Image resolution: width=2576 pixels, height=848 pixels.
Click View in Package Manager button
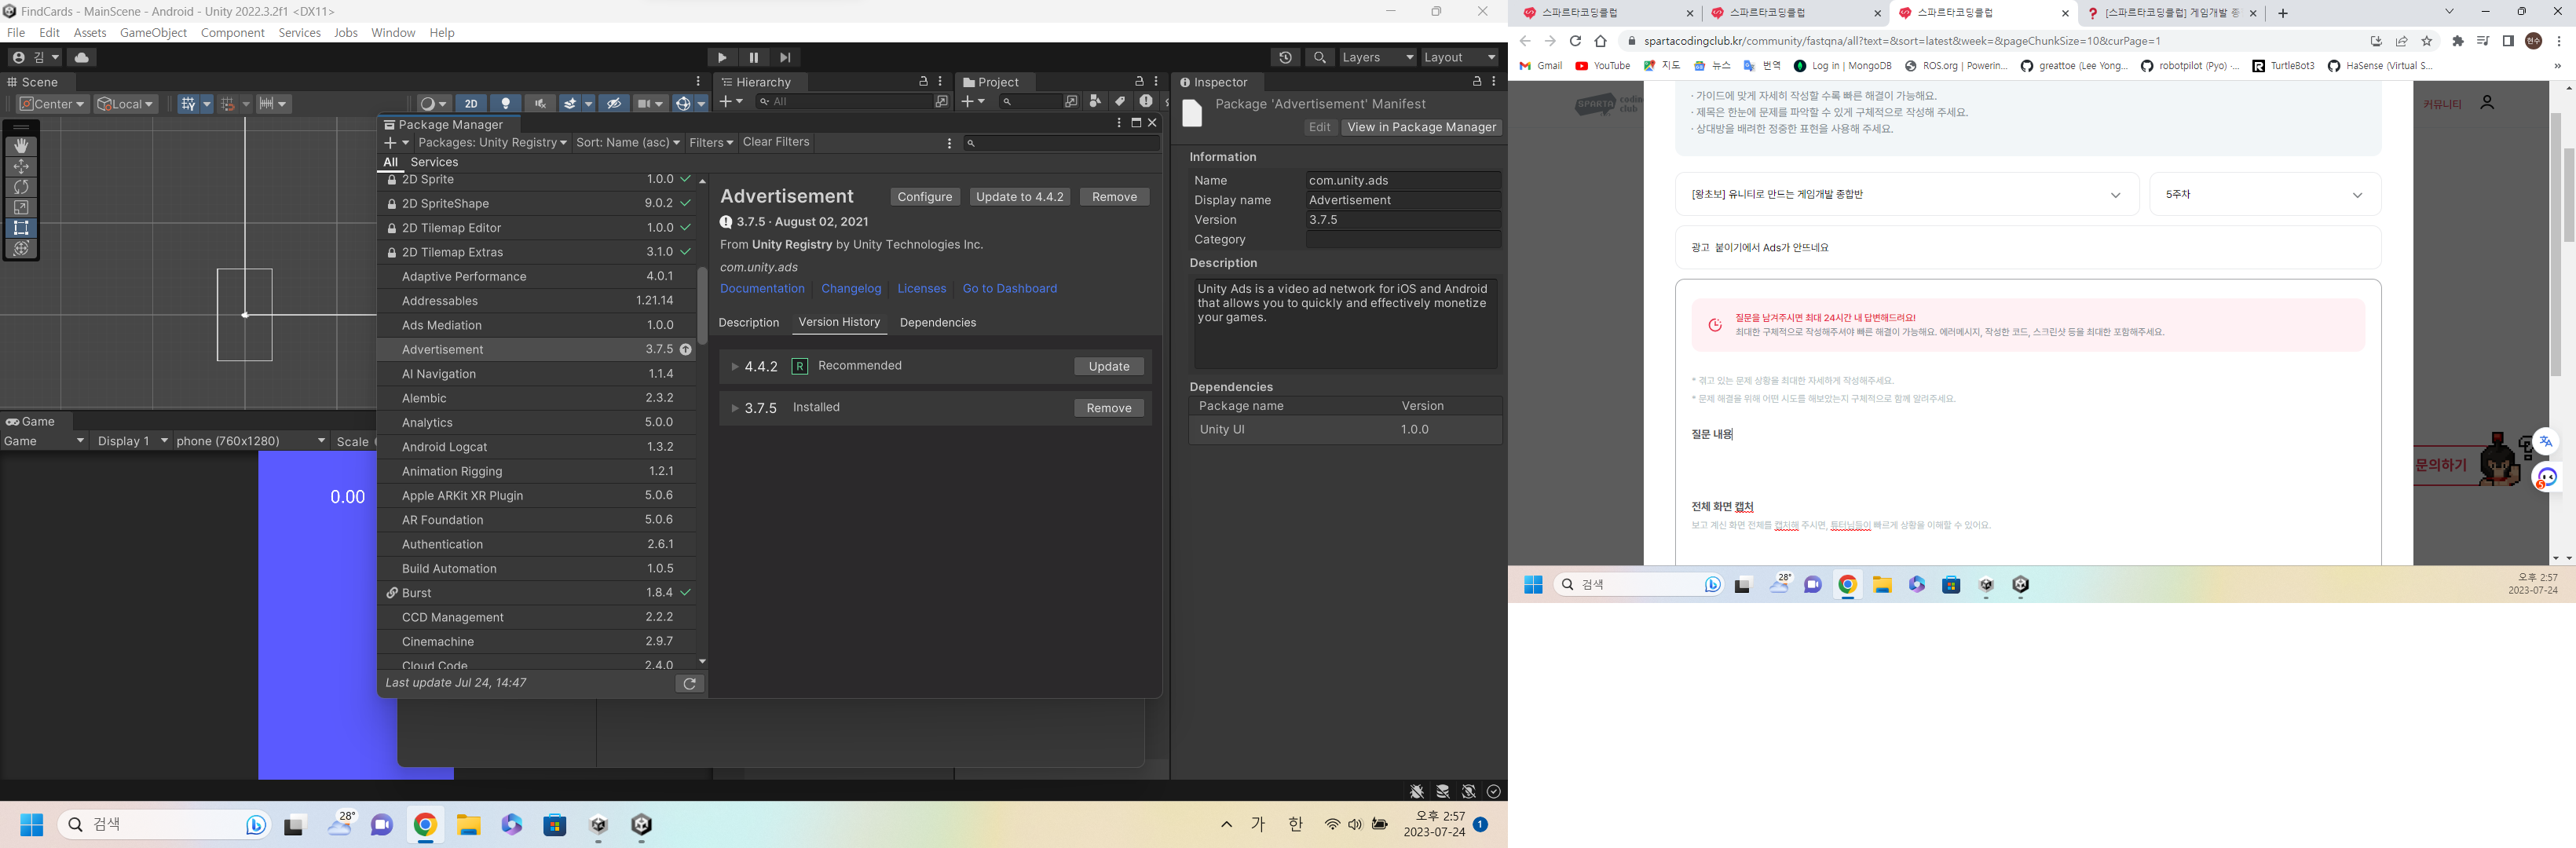[1421, 128]
